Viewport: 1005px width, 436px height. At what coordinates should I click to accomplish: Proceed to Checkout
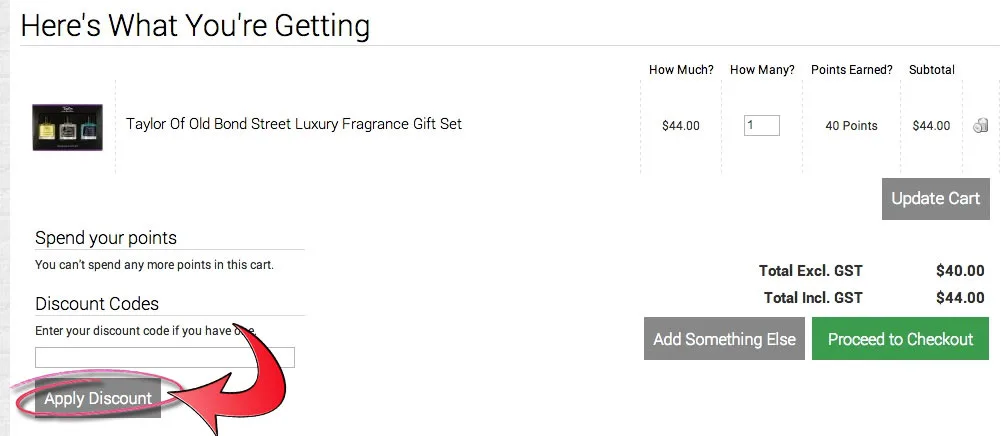pyautogui.click(x=900, y=339)
